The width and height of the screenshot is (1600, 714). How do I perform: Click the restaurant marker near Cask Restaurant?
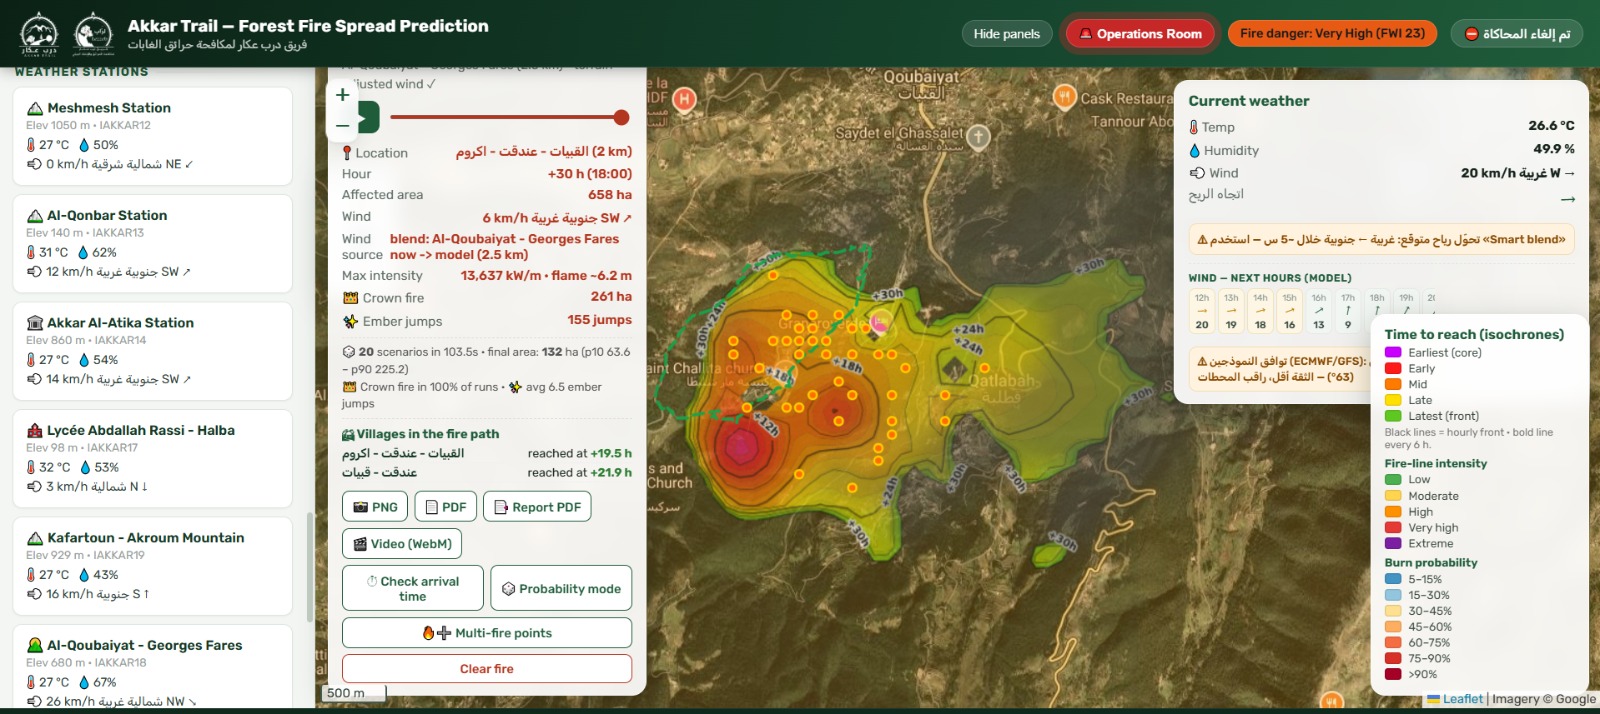(1065, 97)
